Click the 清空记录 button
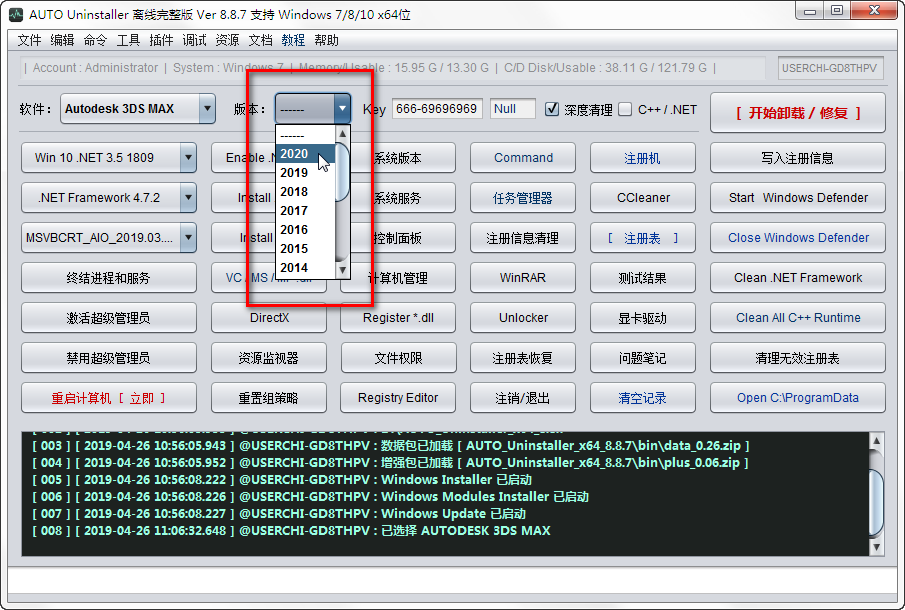The image size is (905, 610). [x=642, y=398]
